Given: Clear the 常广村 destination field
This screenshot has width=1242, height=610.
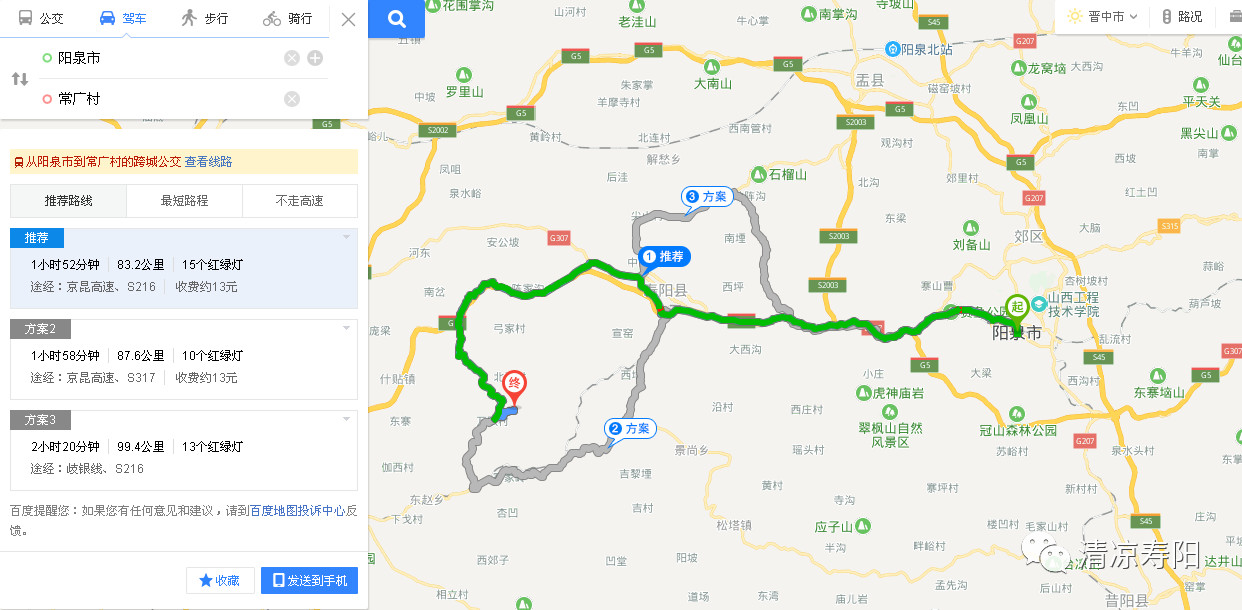Looking at the screenshot, I should coord(292,98).
